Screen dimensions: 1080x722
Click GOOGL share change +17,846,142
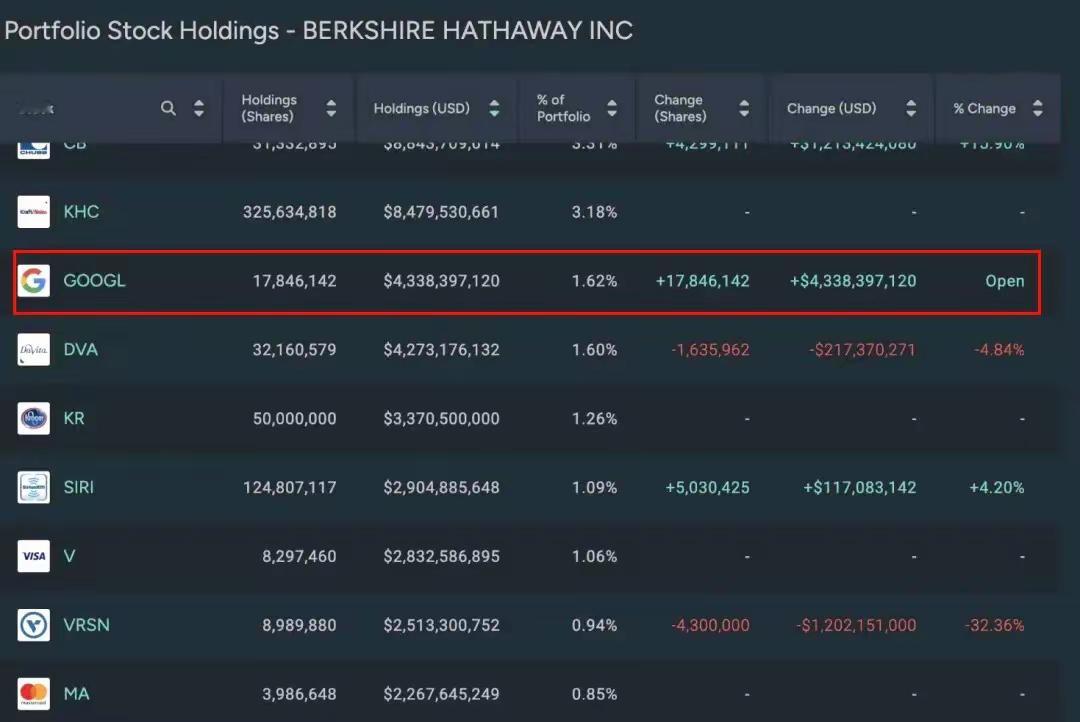(x=703, y=280)
